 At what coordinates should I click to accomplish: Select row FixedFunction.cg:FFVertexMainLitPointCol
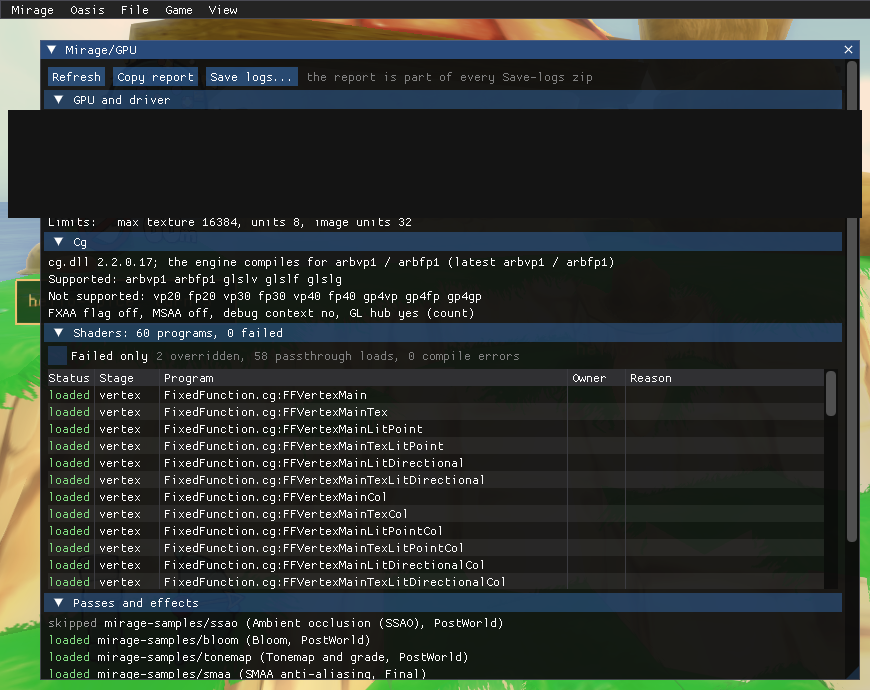click(x=436, y=531)
